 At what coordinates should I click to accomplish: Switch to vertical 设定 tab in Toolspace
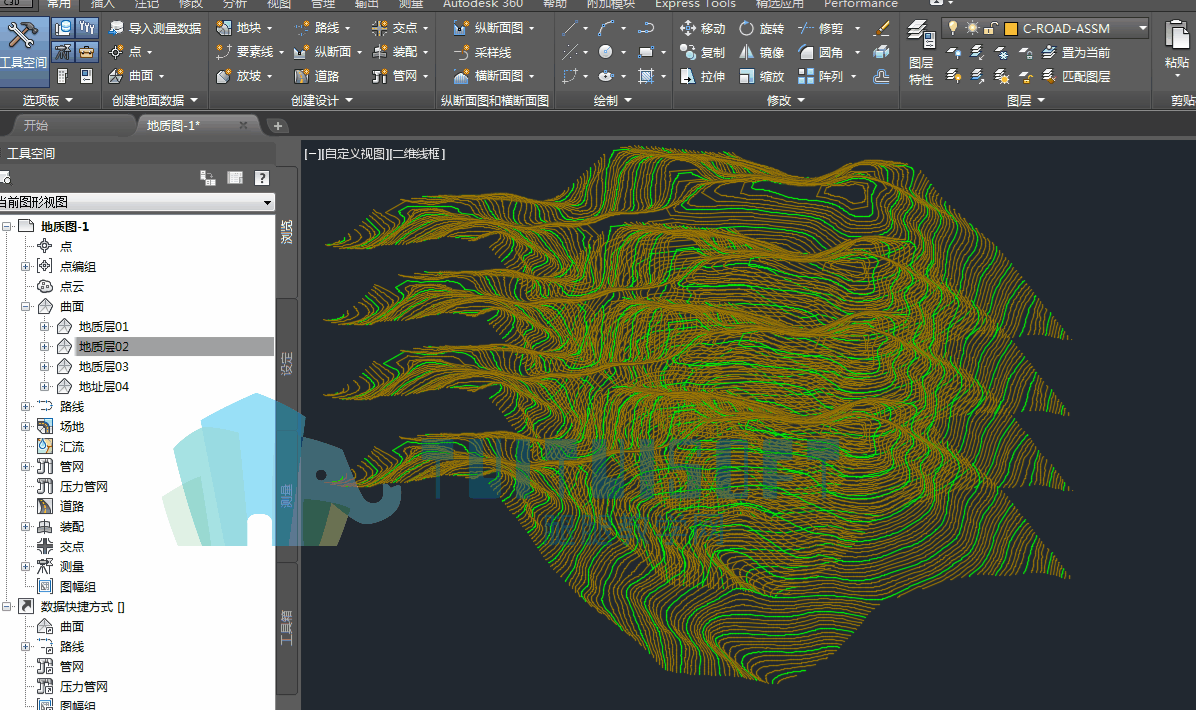click(287, 363)
